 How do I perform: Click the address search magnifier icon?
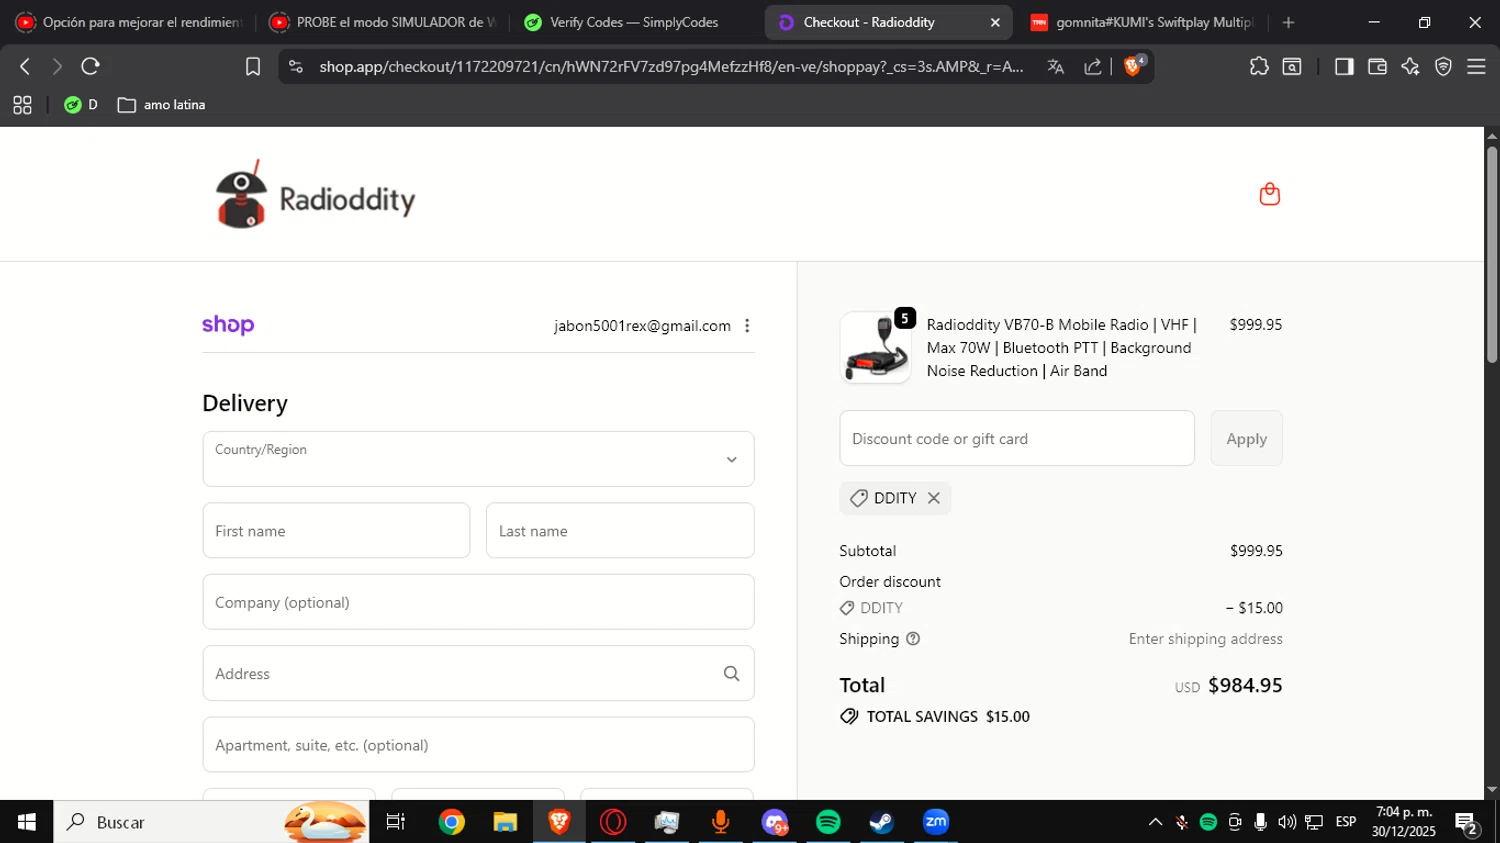coord(732,674)
